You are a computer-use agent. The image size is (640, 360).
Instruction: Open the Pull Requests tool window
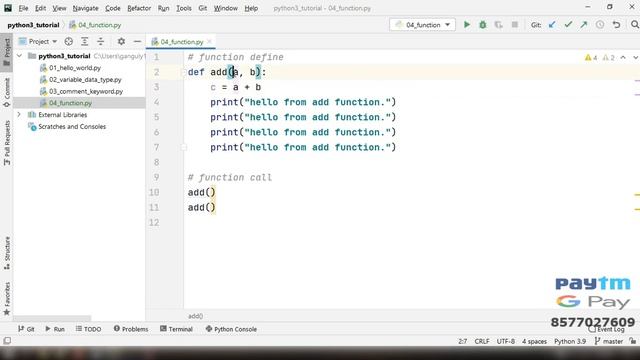click(7, 143)
